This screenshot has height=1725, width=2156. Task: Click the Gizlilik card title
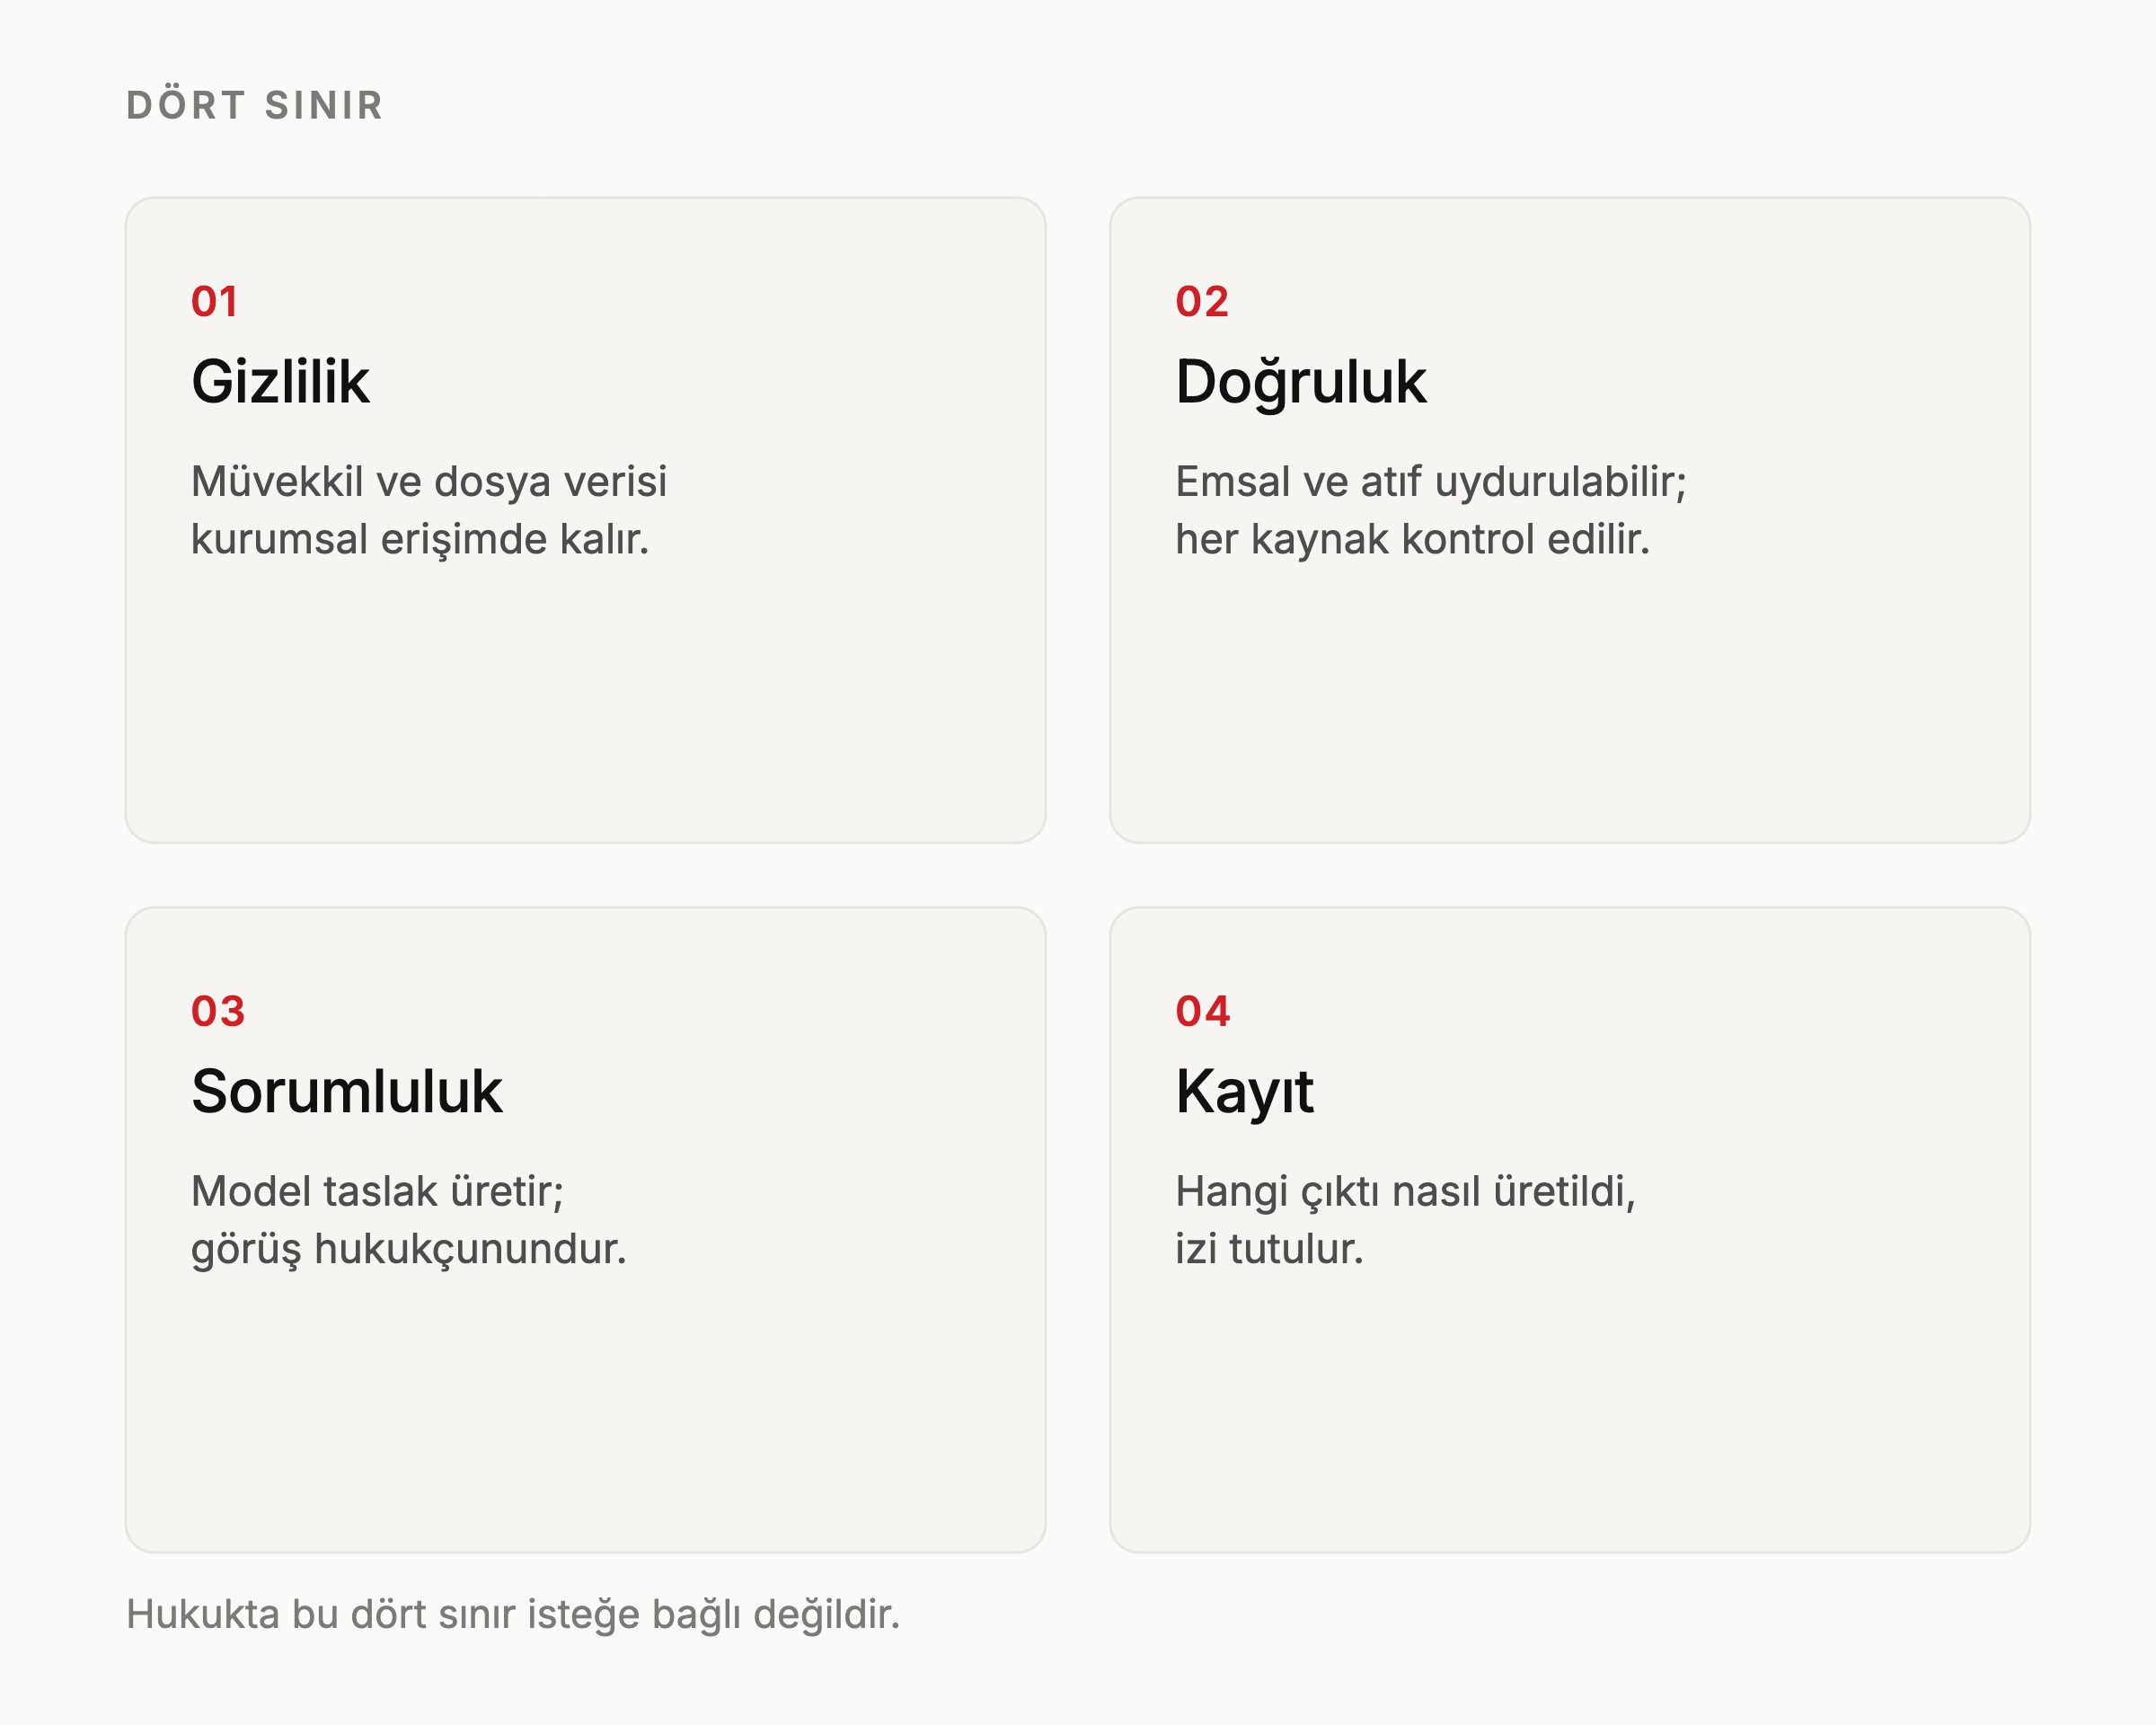[x=280, y=382]
